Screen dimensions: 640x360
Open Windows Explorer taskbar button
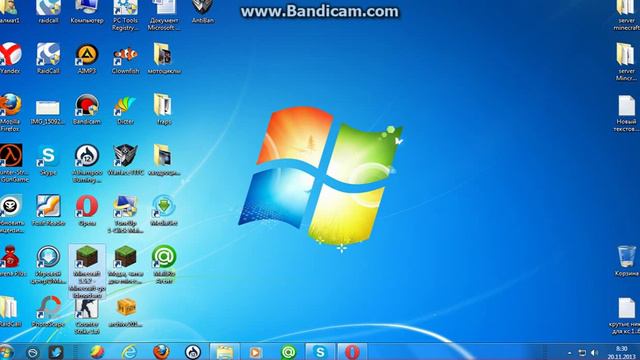(224, 352)
